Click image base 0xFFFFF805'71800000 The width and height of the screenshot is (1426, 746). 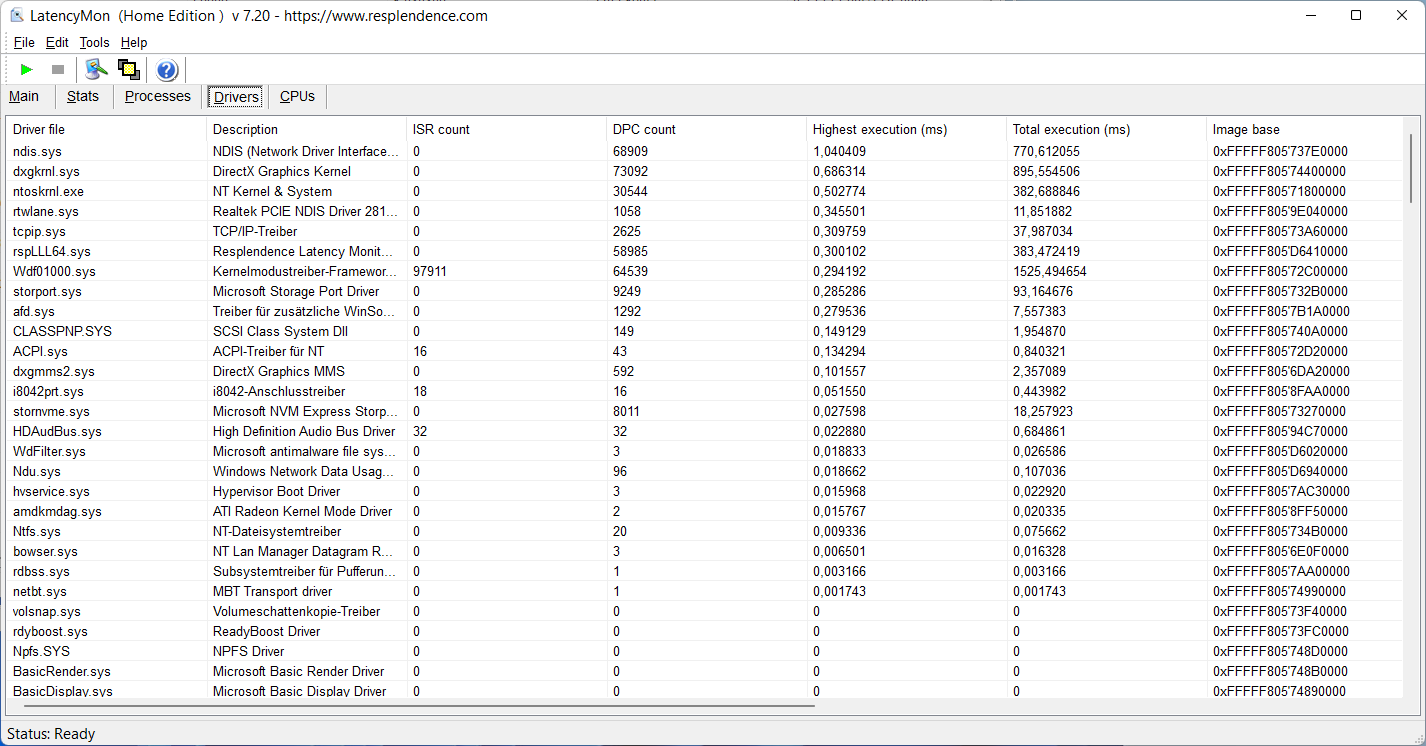[1280, 191]
